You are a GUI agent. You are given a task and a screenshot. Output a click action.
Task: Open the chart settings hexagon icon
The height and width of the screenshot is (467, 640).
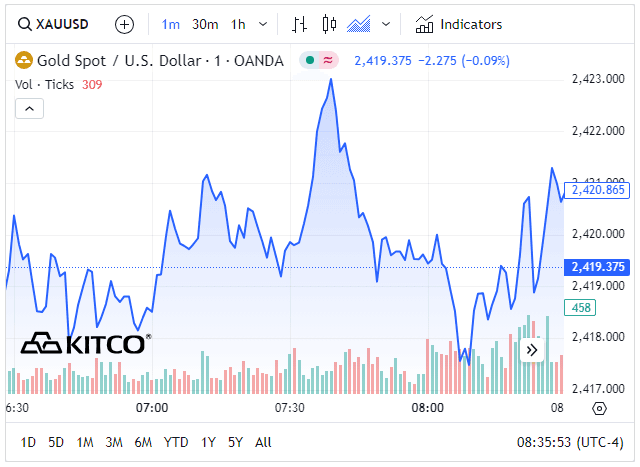click(x=599, y=408)
